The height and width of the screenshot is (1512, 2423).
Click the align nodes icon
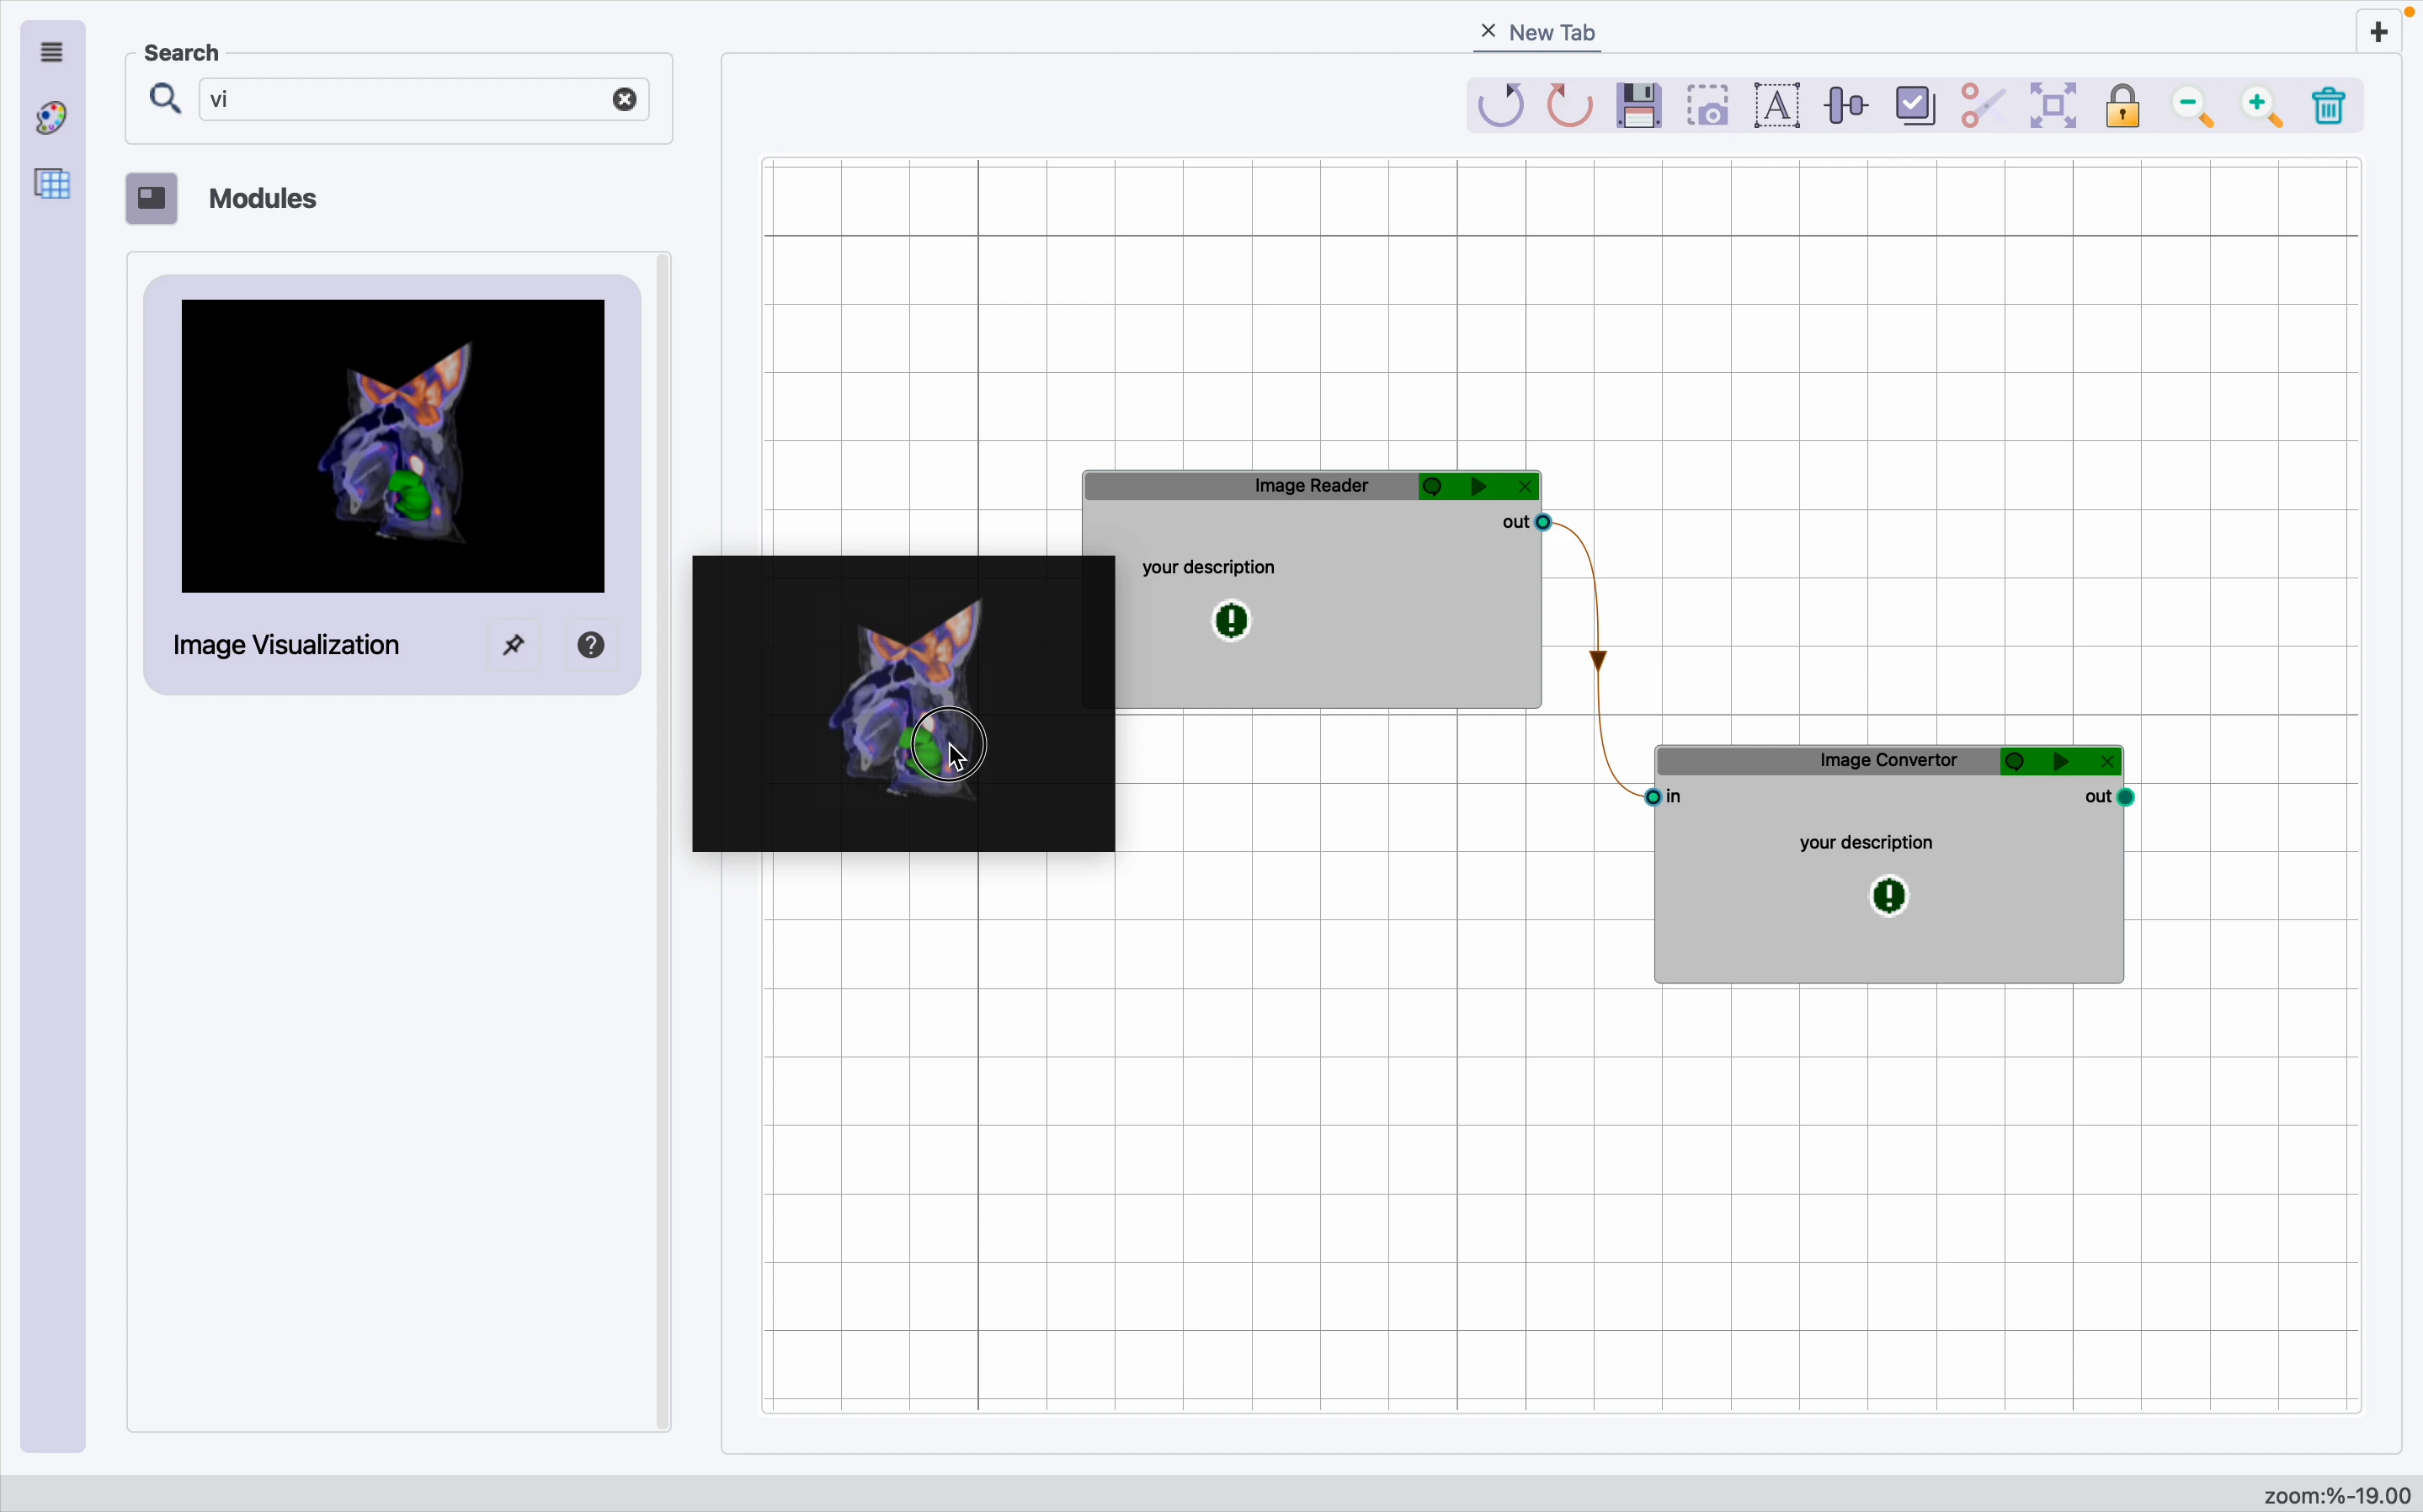(x=1847, y=105)
